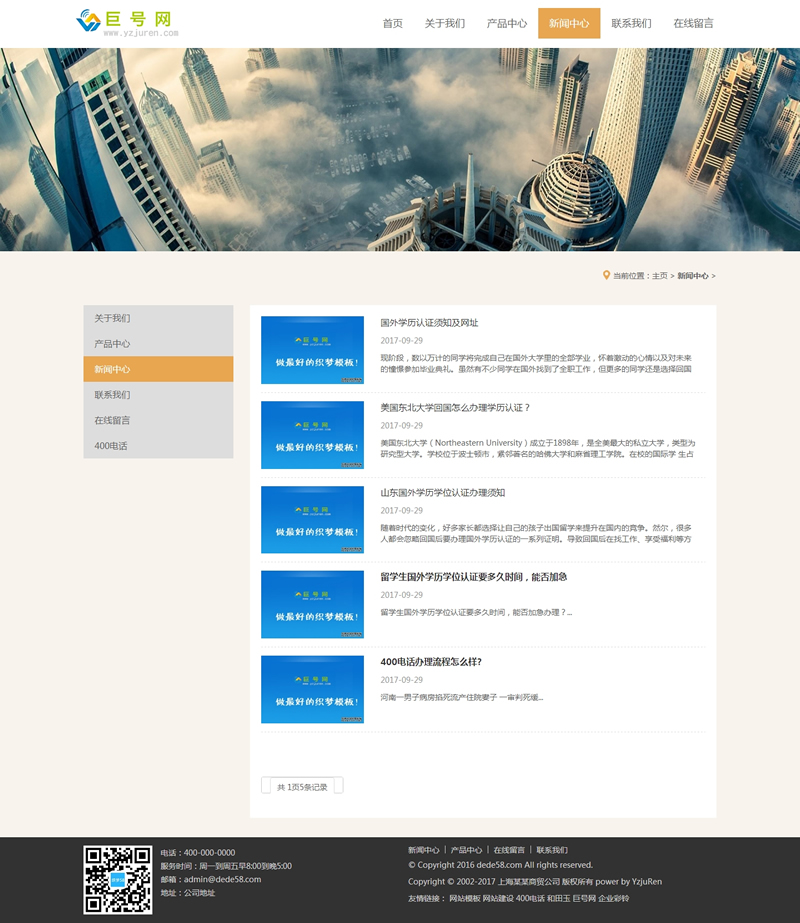Viewport: 800px width, 923px height.
Task: Select 联系我们 in the top navigation
Action: pyautogui.click(x=631, y=24)
